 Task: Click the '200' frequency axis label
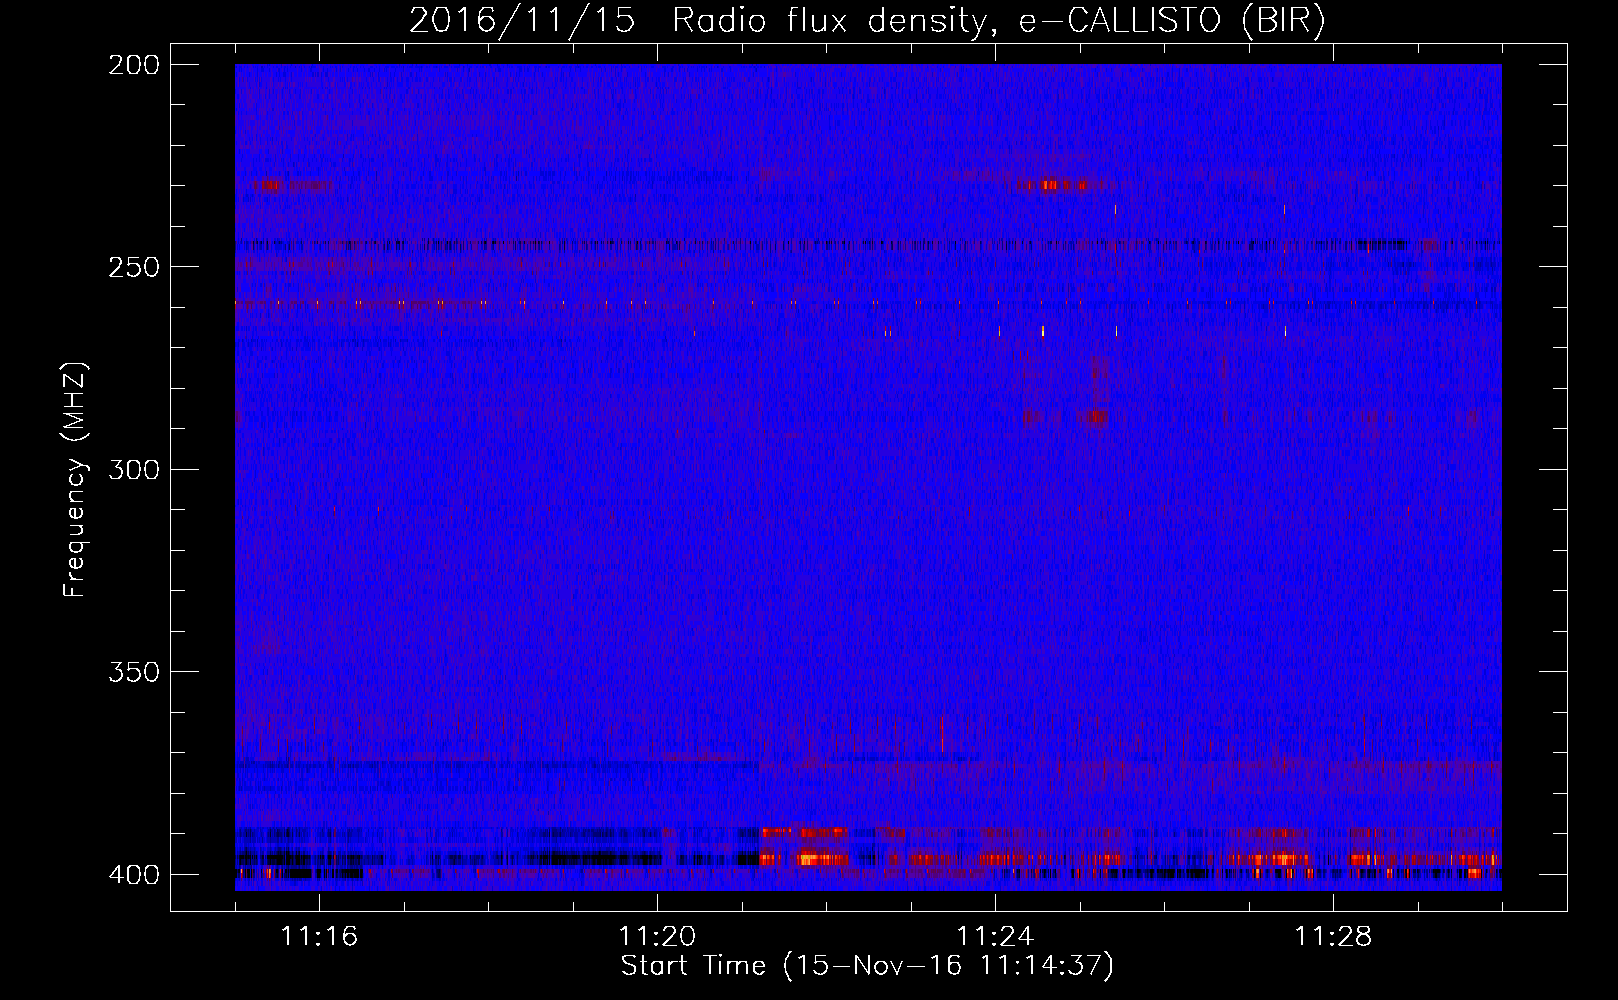click(x=133, y=65)
